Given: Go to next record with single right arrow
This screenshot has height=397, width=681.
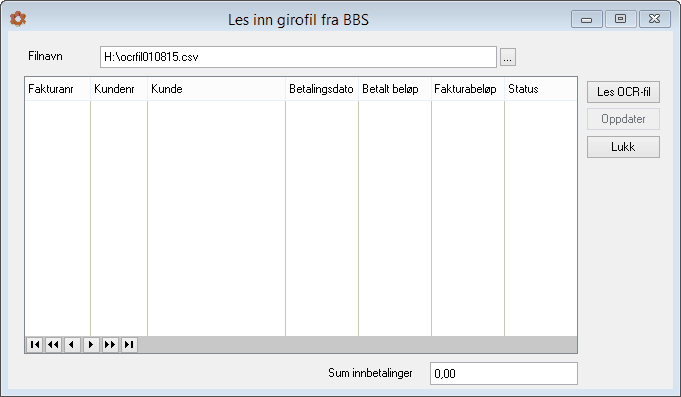Looking at the screenshot, I should [91, 345].
